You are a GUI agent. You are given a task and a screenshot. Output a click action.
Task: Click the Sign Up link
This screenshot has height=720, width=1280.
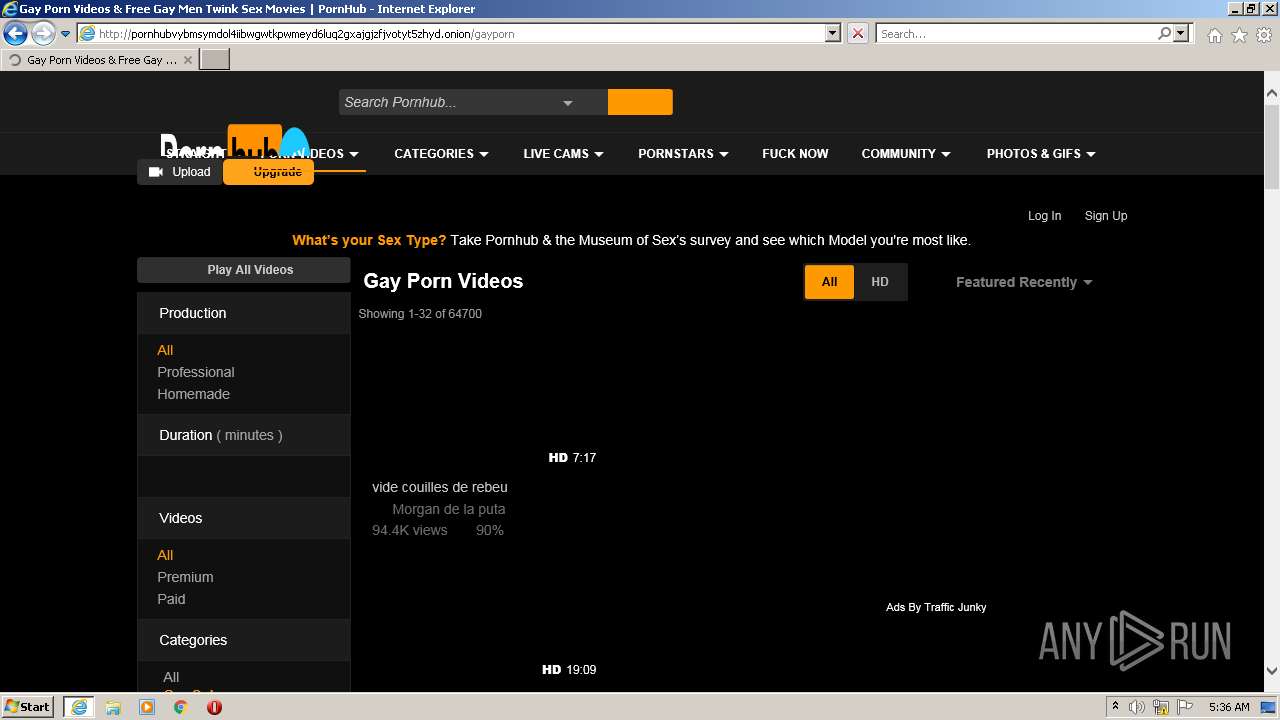point(1106,216)
